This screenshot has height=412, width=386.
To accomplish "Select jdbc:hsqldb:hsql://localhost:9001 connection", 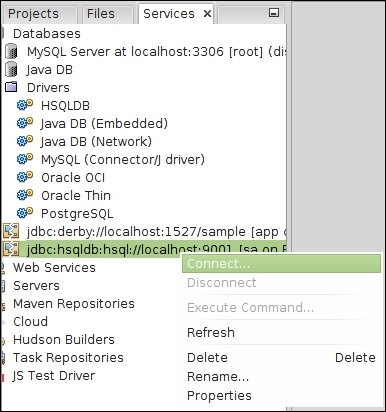I will (x=156, y=249).
